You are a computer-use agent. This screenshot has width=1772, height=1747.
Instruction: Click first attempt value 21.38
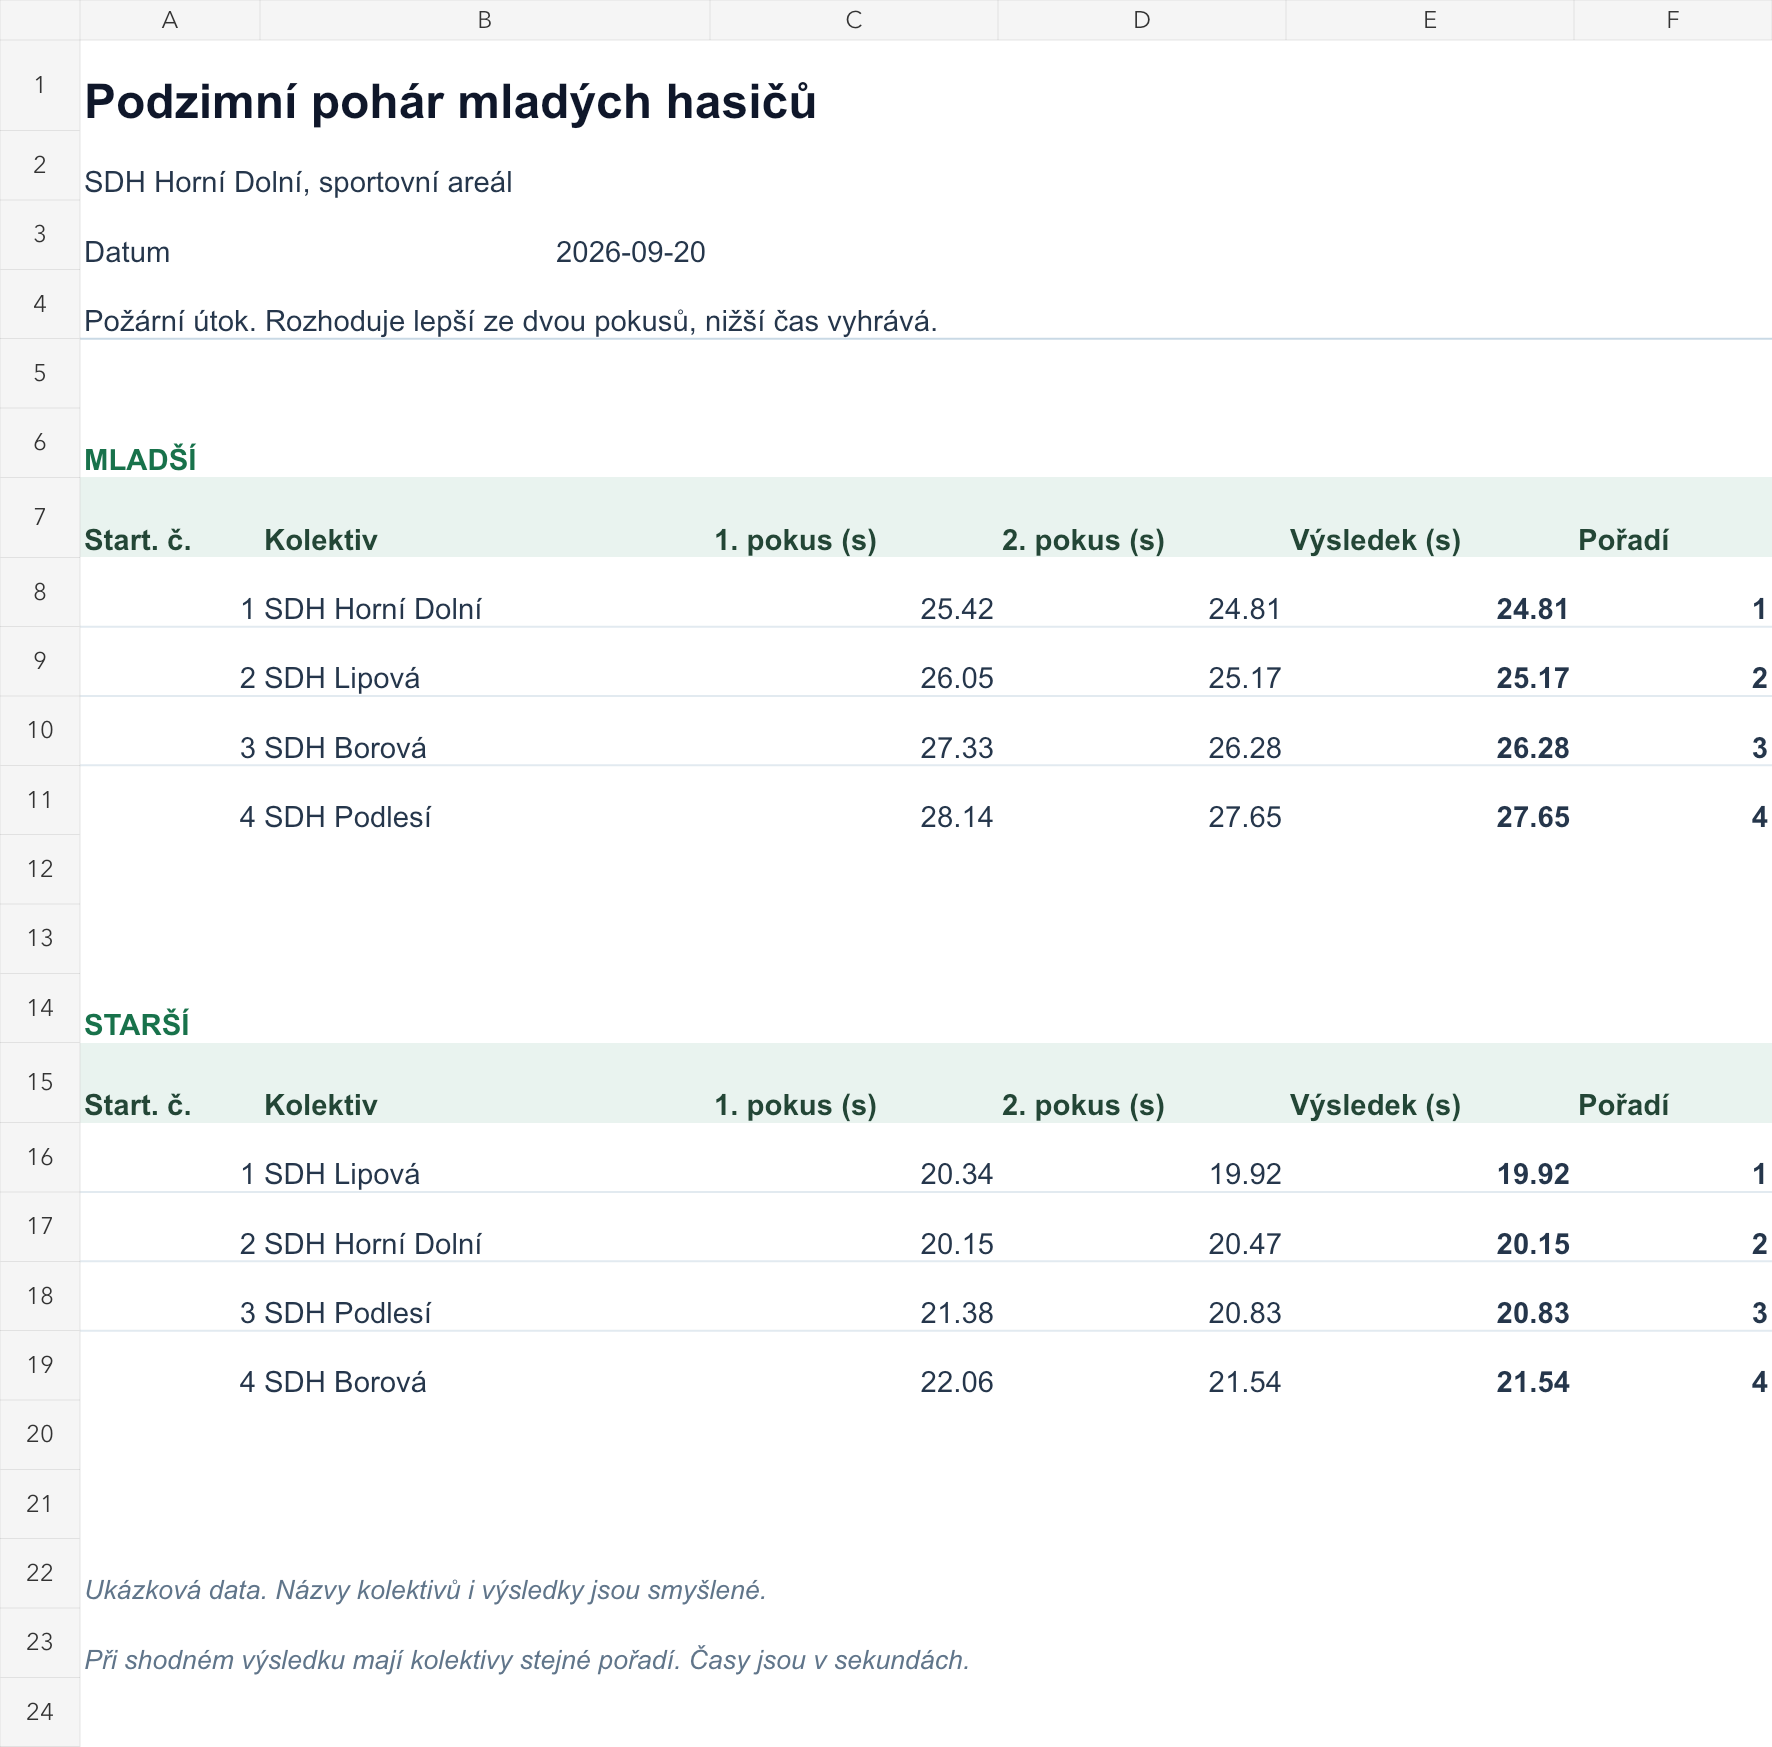[x=957, y=1313]
